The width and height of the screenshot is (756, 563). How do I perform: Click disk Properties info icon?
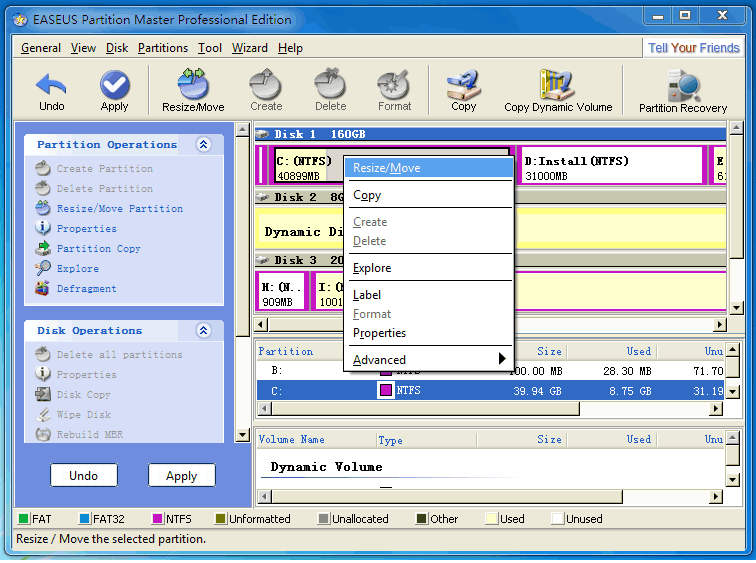[x=43, y=374]
